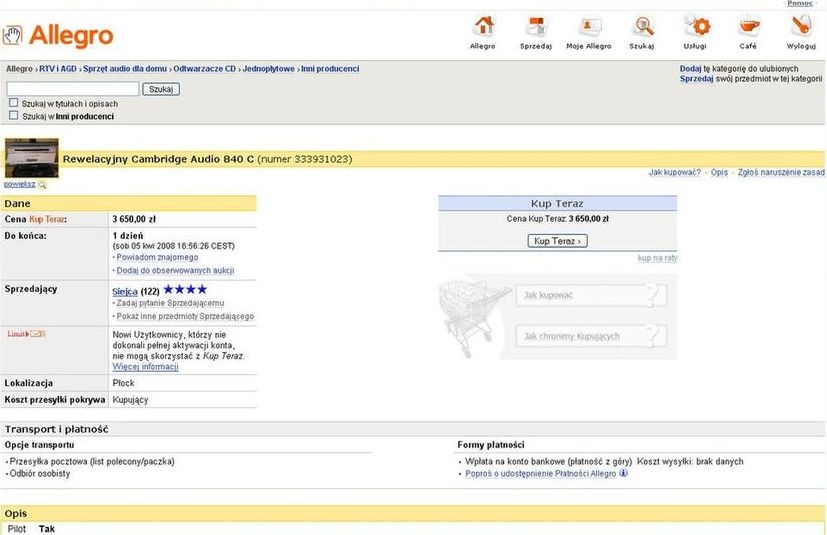Go to 'Inni producenci' breadcrumb
This screenshot has height=535, width=827.
point(330,69)
